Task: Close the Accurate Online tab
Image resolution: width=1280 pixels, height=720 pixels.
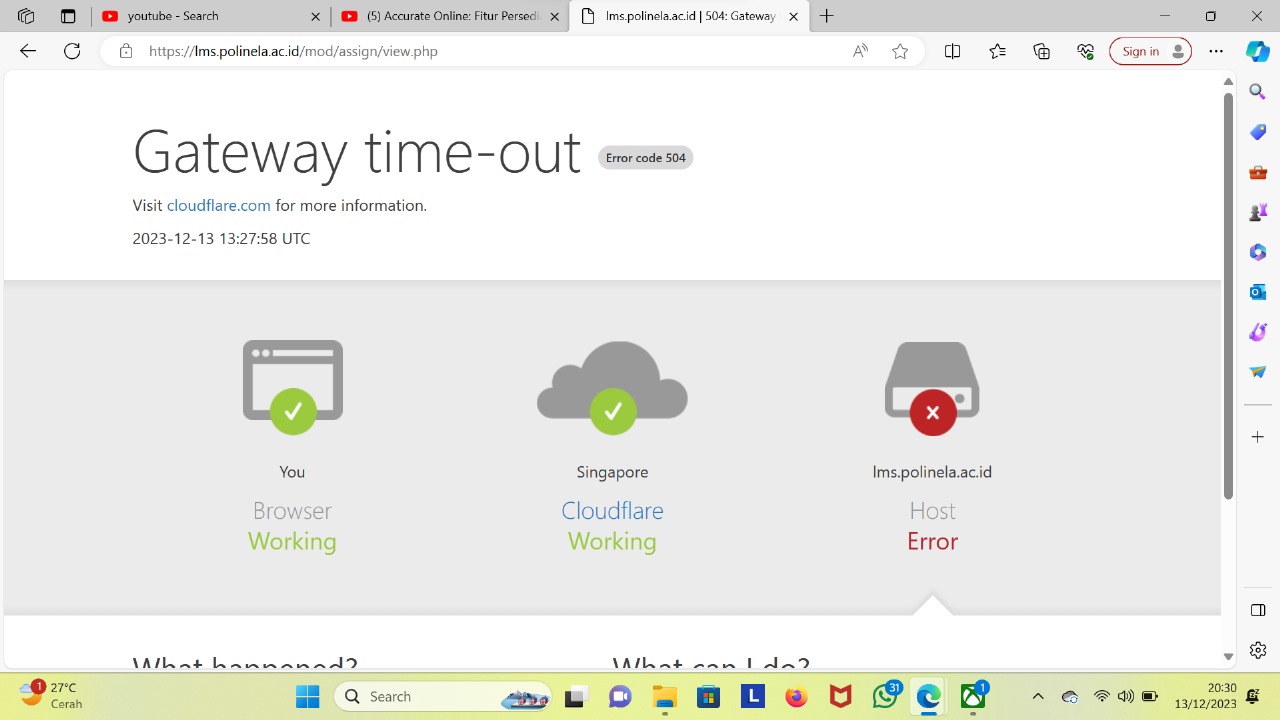Action: (x=554, y=16)
